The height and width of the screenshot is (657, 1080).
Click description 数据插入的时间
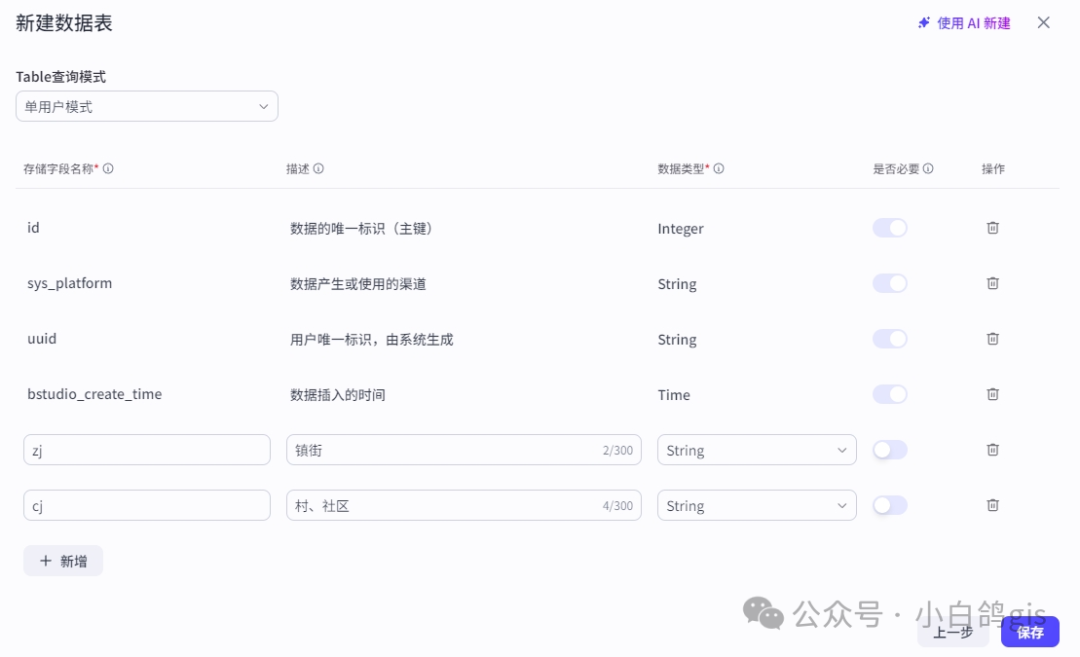pos(338,395)
